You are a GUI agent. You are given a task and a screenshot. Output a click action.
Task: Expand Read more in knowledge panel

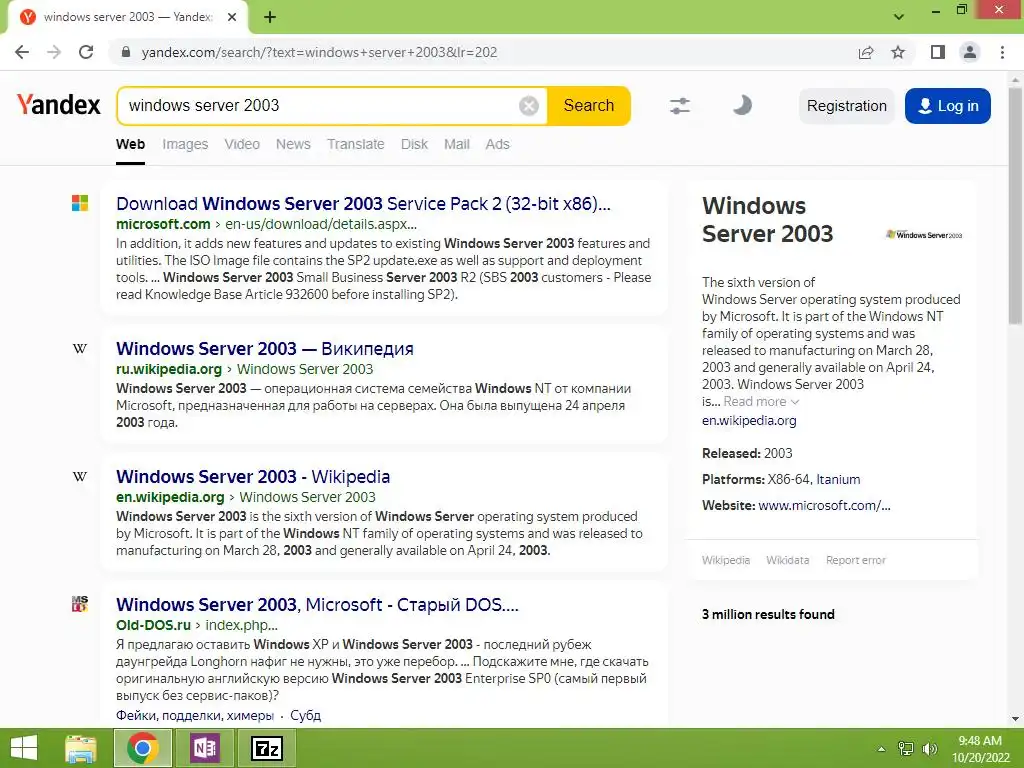pos(761,402)
